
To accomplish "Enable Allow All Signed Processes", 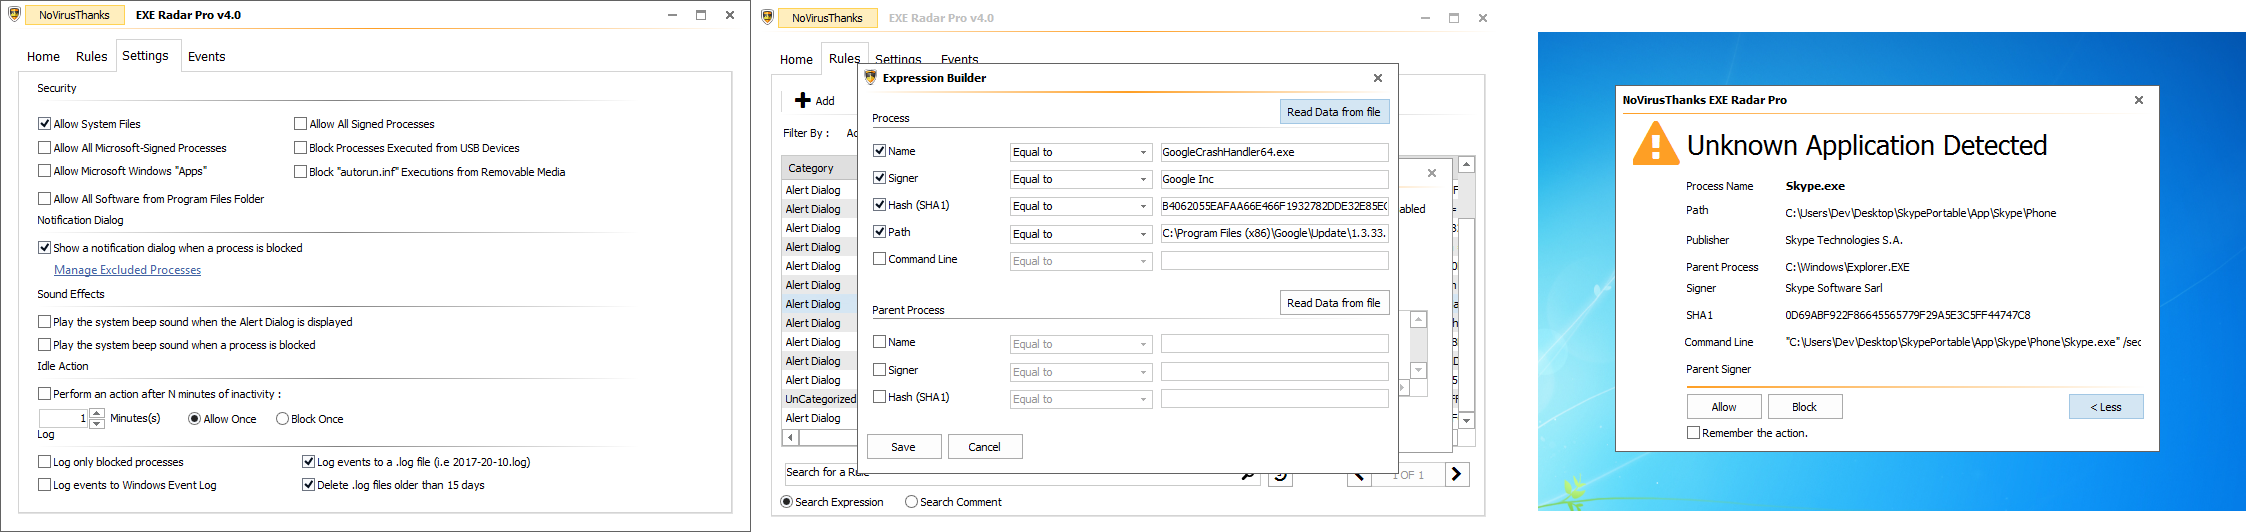I will click(300, 124).
